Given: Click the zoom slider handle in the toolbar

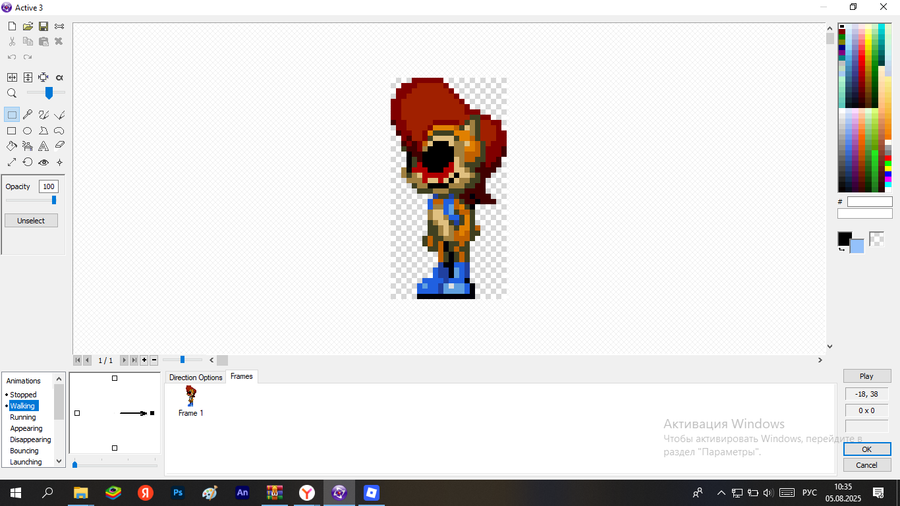Looking at the screenshot, I should coord(49,93).
